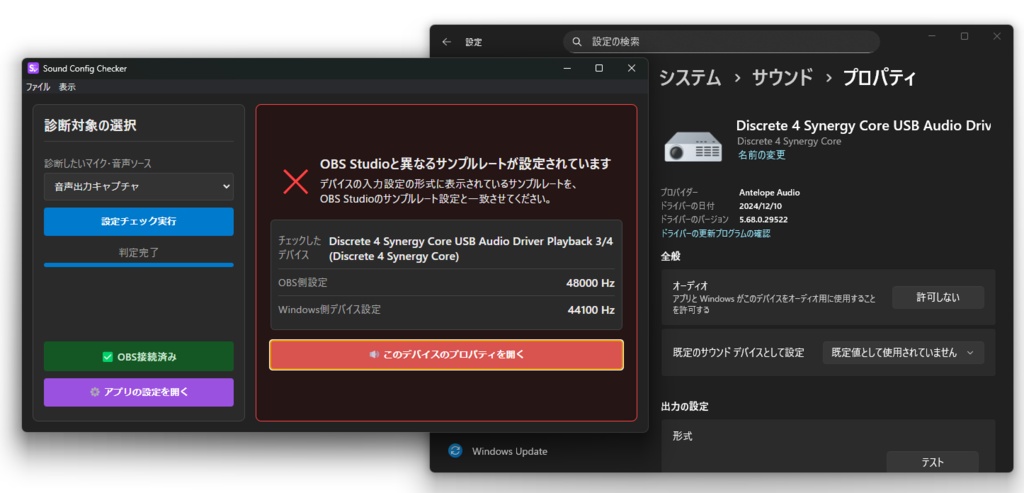Expand the 音声出力キャプチャ source dropdown
The width and height of the screenshot is (1024, 493).
point(138,187)
